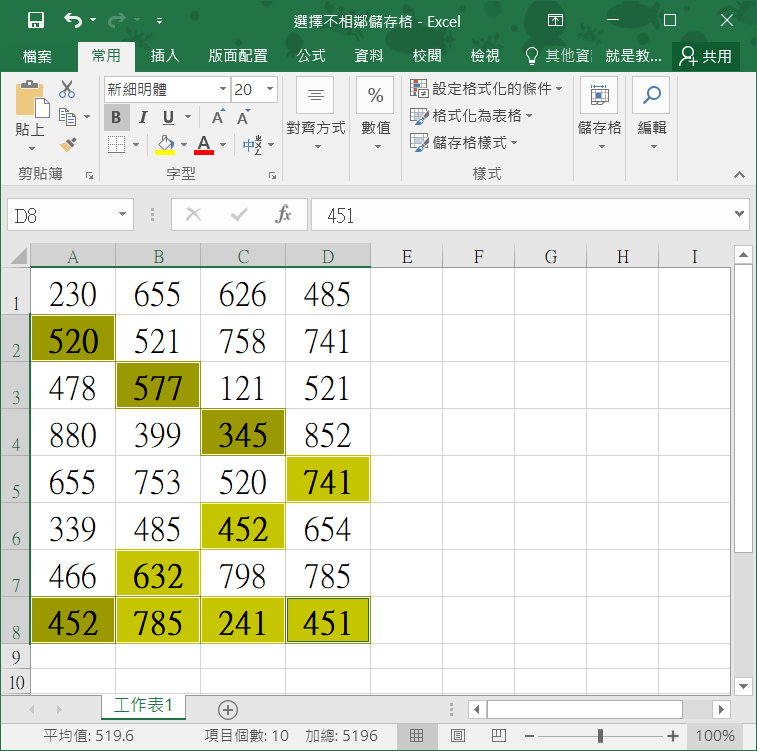Click the red font color icon

tap(204, 145)
